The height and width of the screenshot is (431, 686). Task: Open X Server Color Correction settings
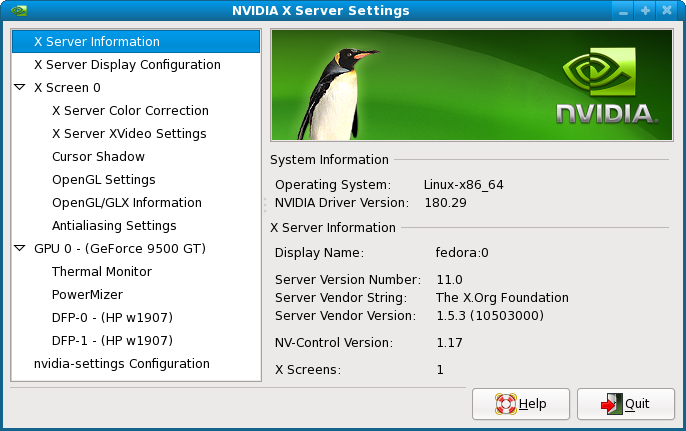click(x=130, y=111)
